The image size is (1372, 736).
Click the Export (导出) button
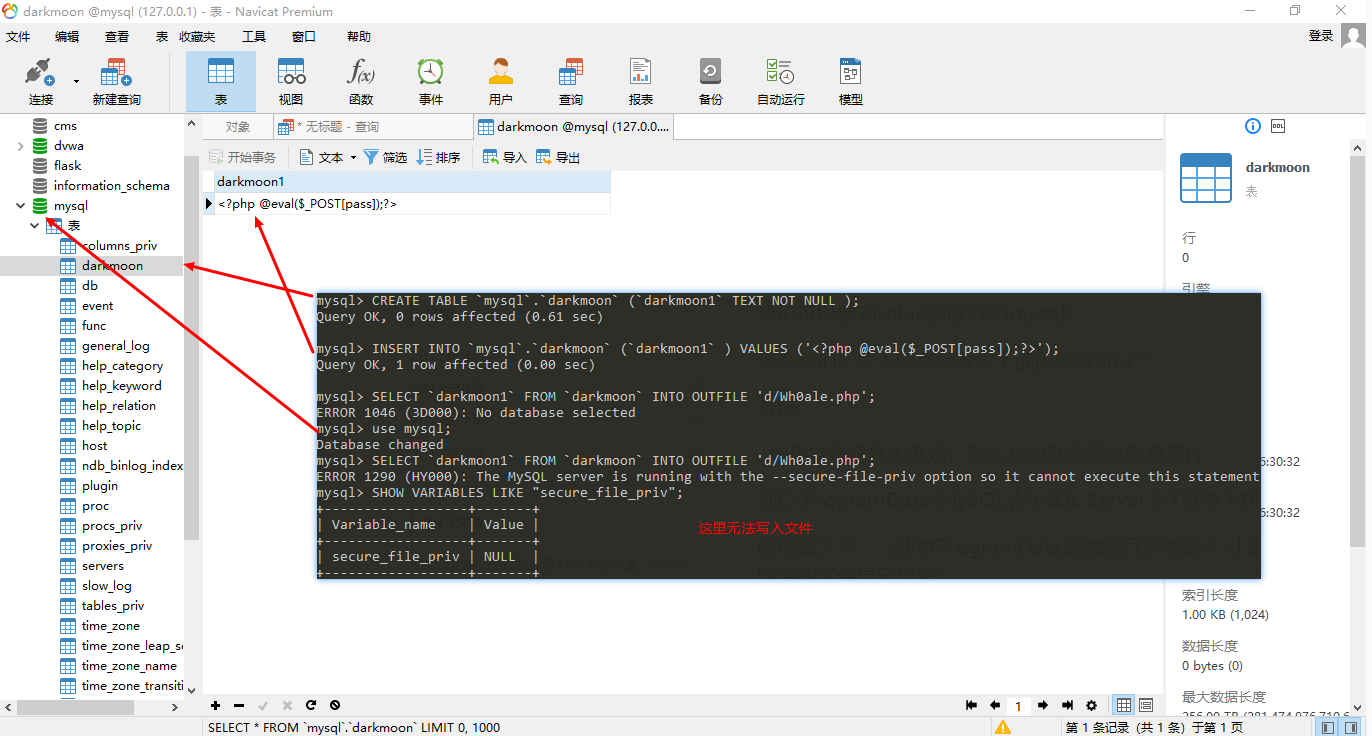(x=558, y=157)
